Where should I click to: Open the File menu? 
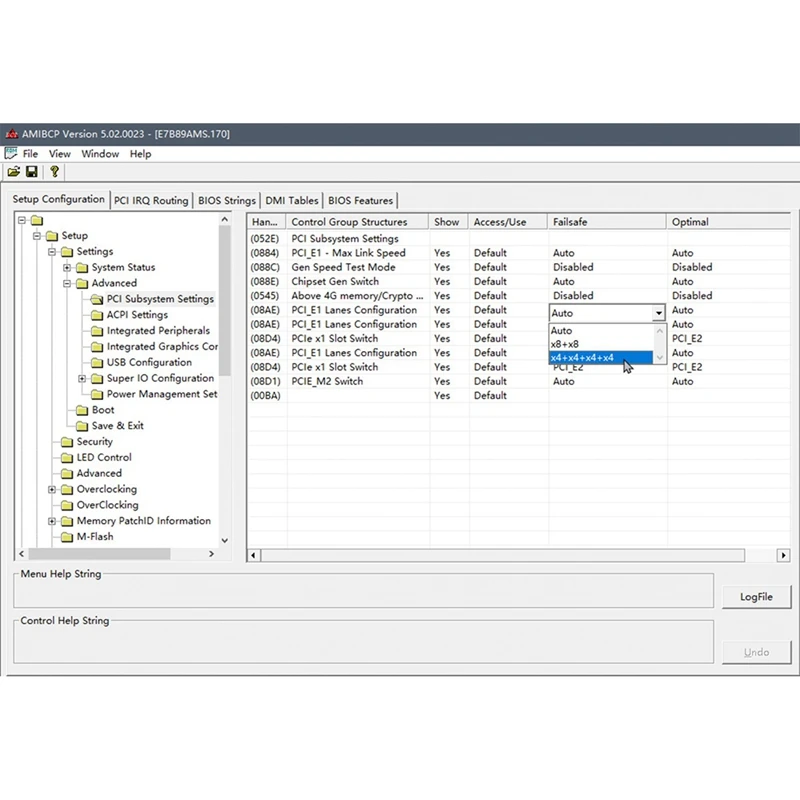[x=30, y=154]
